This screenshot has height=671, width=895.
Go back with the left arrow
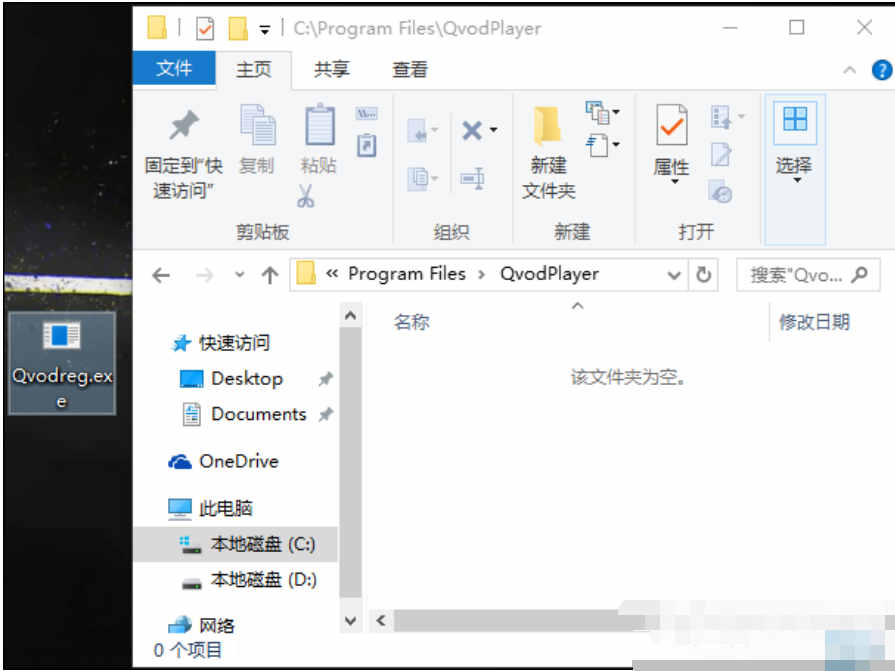pos(161,276)
